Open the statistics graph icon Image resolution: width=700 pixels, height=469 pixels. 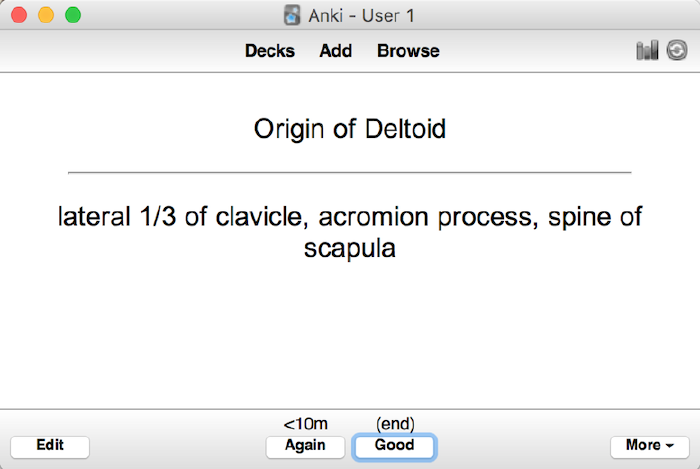646,51
